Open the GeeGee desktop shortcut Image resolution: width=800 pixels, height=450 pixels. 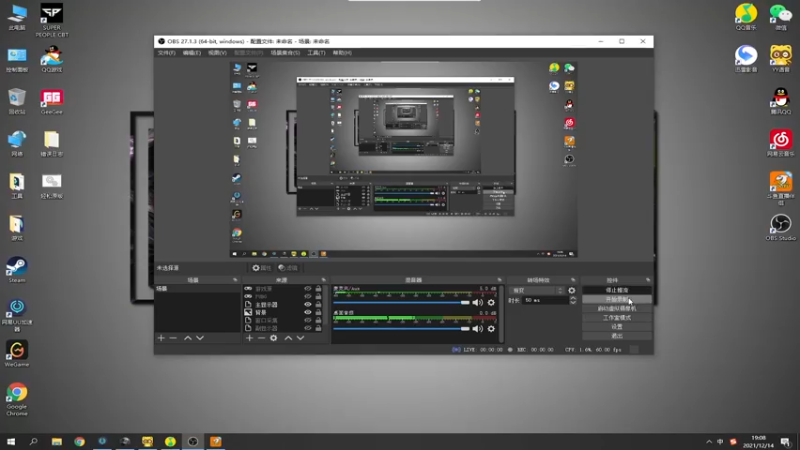52,102
